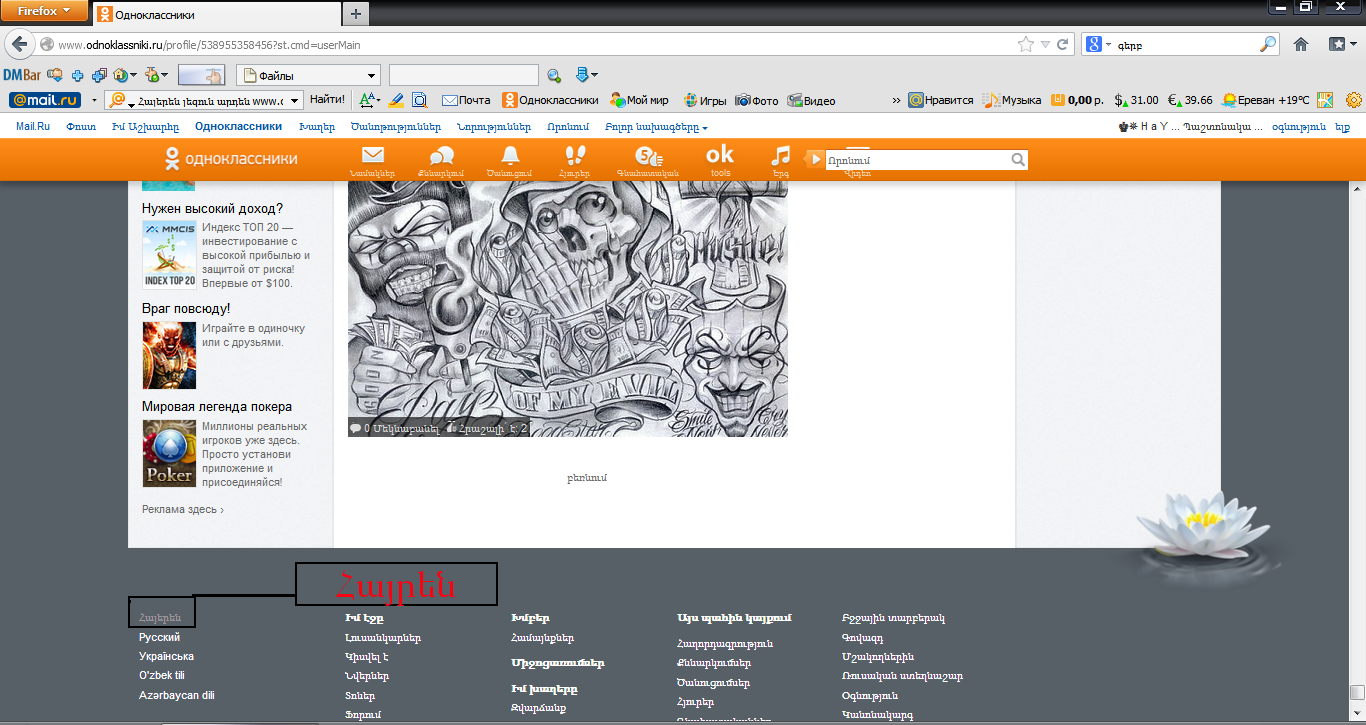Viewport: 1366px width, 725px height.
Task: Expand the Mail.Ru portal projects dropdown
Action: coord(655,127)
